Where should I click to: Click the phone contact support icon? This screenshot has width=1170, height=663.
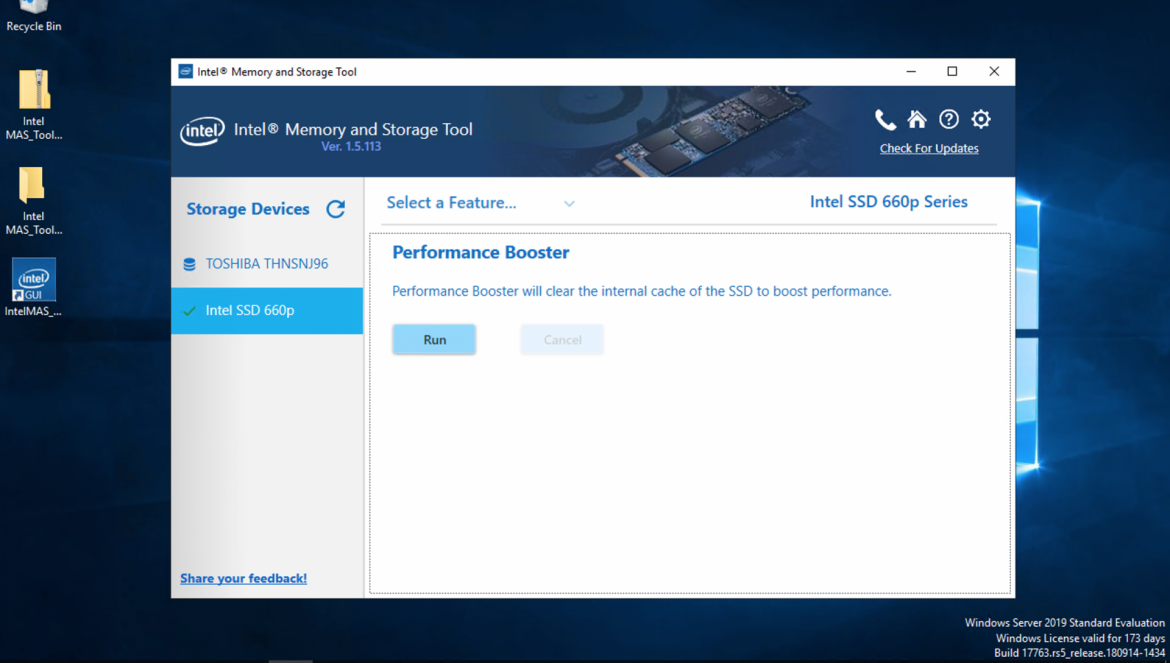[885, 119]
